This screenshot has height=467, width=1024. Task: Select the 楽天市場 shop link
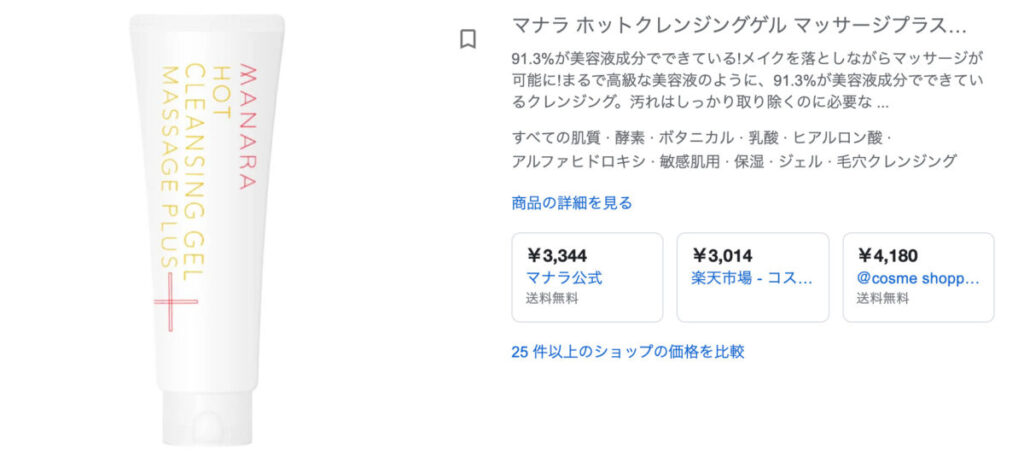(x=752, y=278)
